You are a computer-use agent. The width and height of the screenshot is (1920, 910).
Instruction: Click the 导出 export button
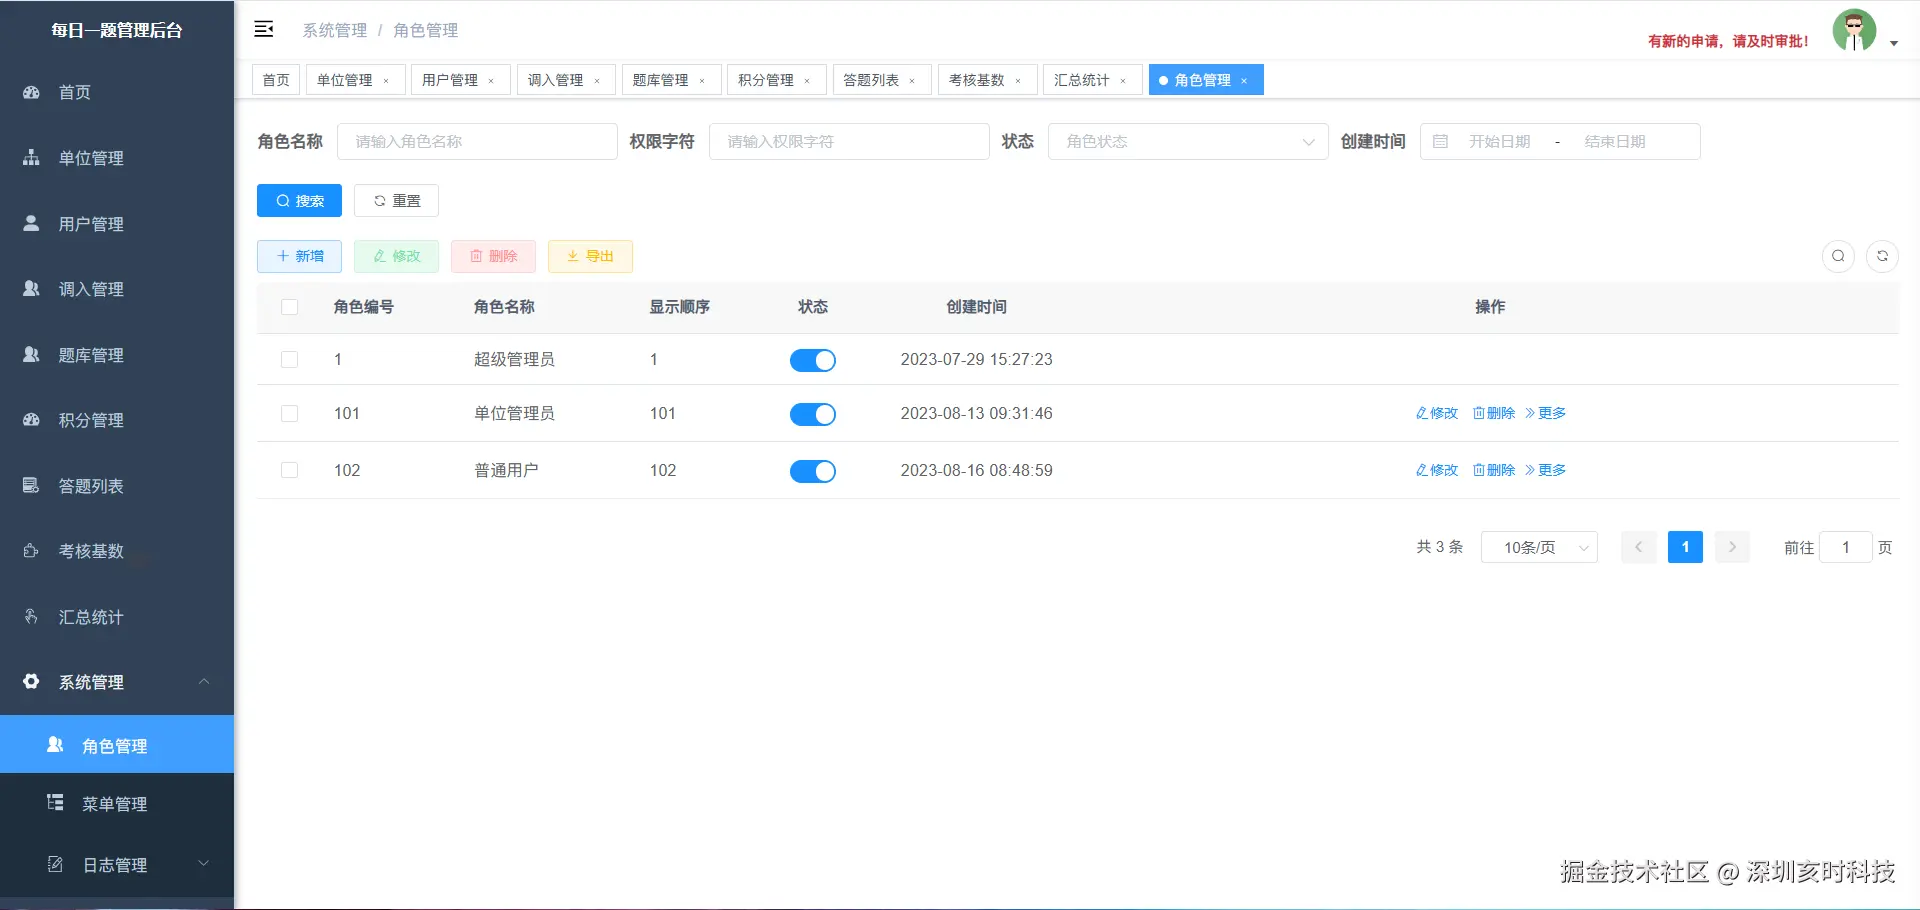coord(590,256)
